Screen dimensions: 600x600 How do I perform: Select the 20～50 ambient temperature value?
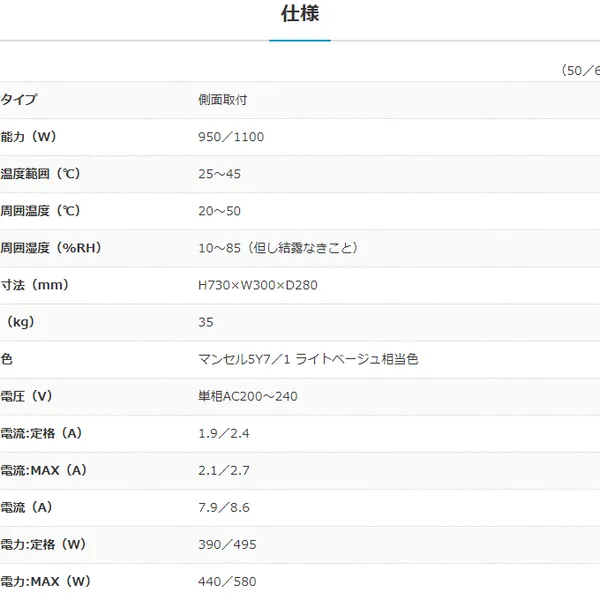pos(219,211)
